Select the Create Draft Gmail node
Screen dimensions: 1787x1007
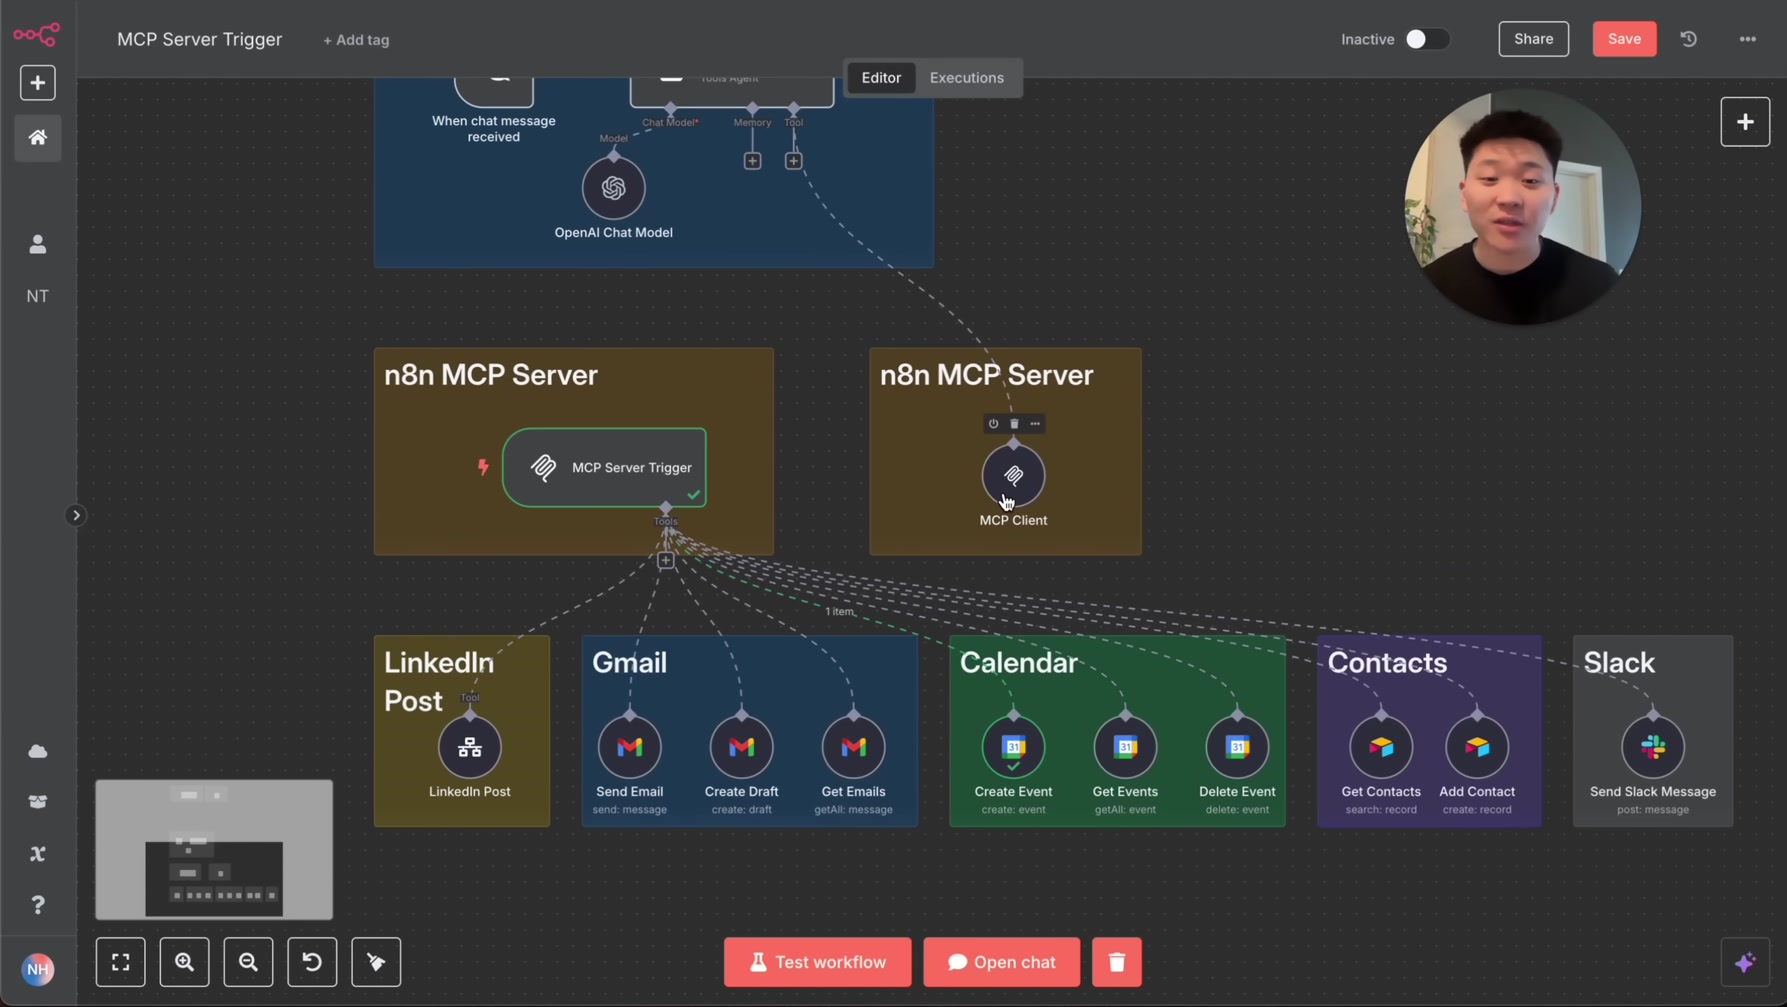click(741, 747)
